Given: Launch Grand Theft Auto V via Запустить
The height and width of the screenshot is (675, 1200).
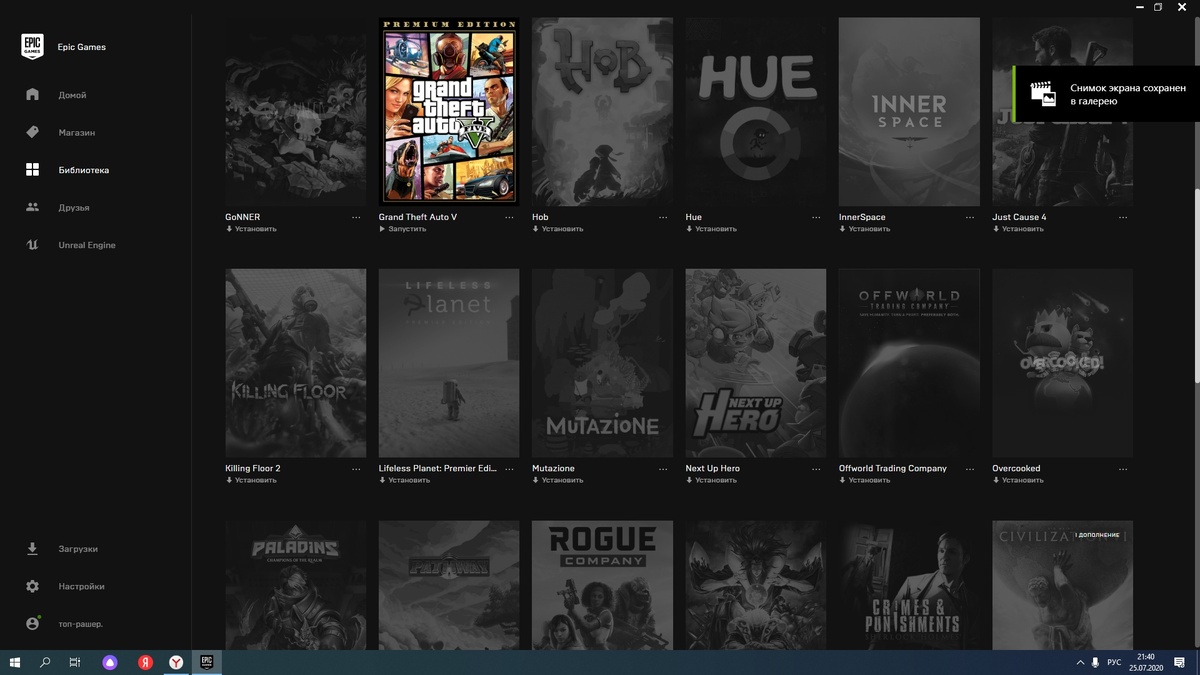Looking at the screenshot, I should (403, 229).
